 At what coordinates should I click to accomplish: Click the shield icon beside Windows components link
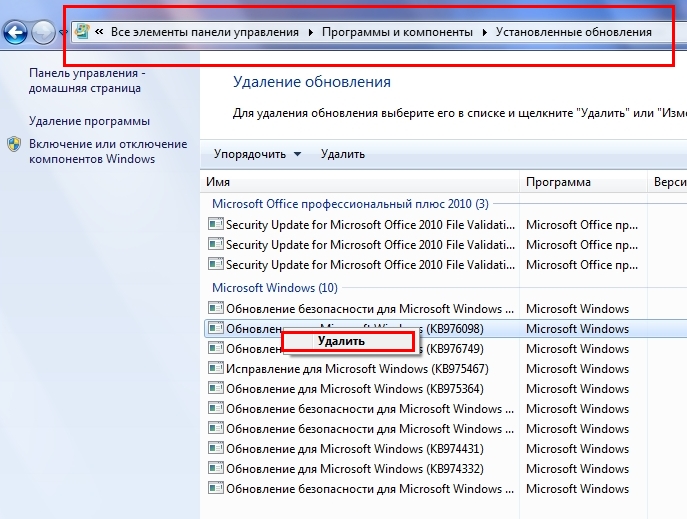(x=14, y=144)
